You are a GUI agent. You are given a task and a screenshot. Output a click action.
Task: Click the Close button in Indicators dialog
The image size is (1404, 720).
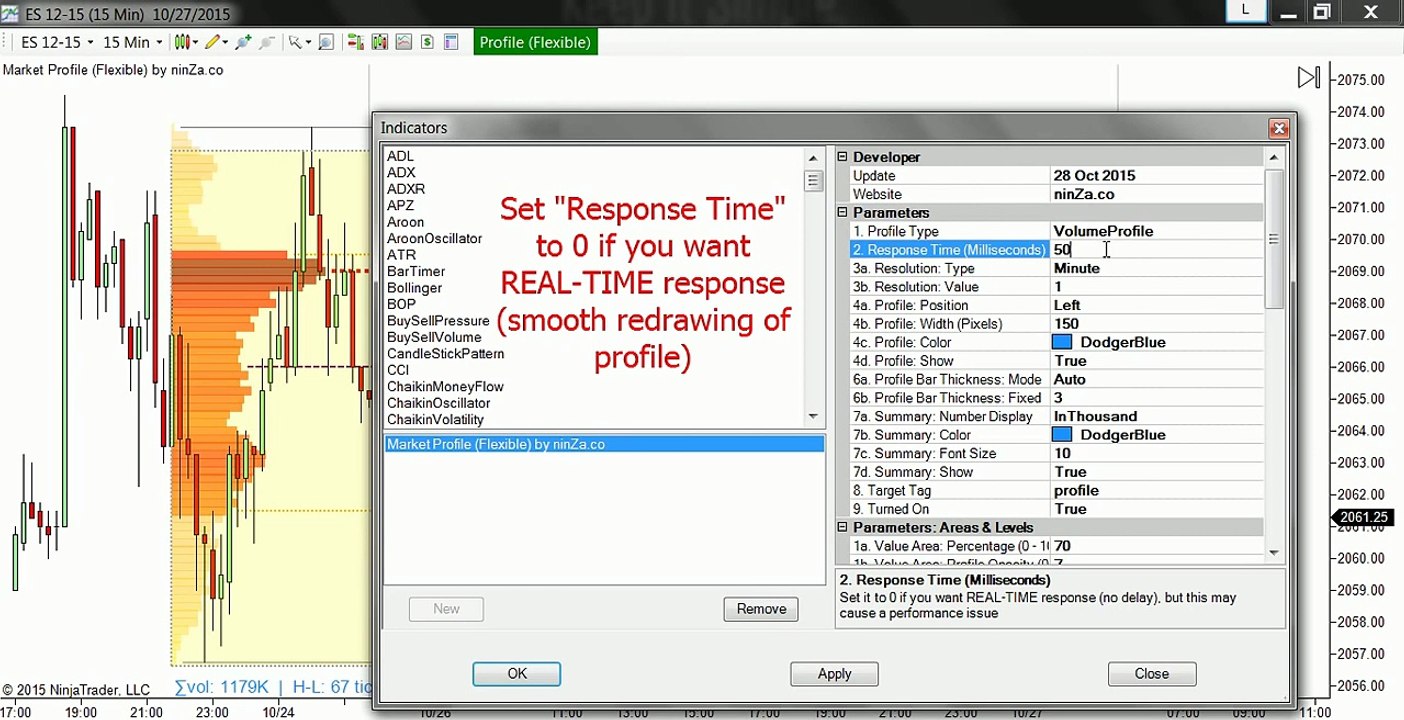[1151, 674]
